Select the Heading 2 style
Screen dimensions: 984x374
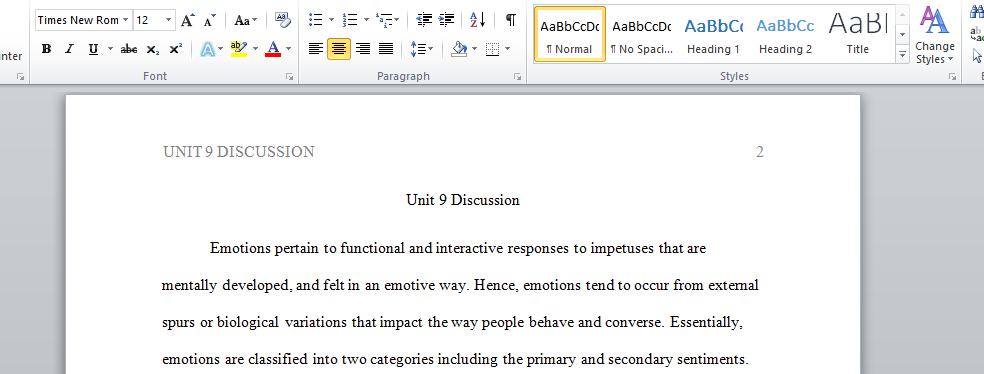tap(785, 35)
